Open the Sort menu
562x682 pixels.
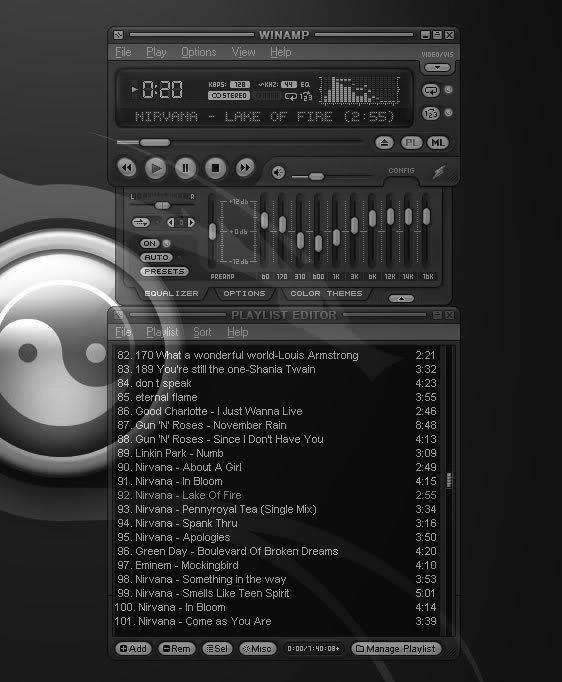pos(202,332)
